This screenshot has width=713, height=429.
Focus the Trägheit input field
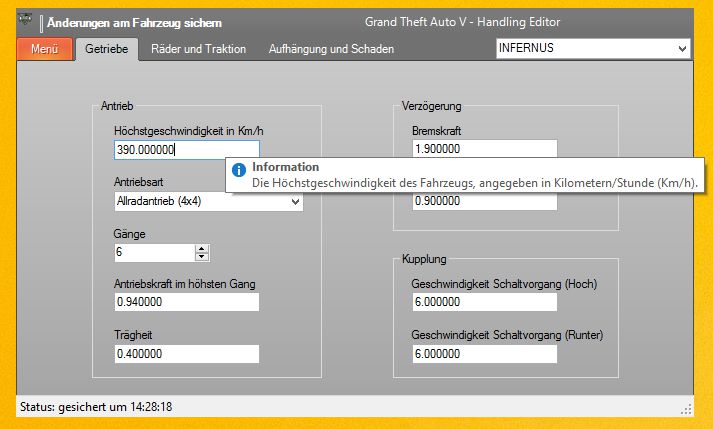click(186, 354)
